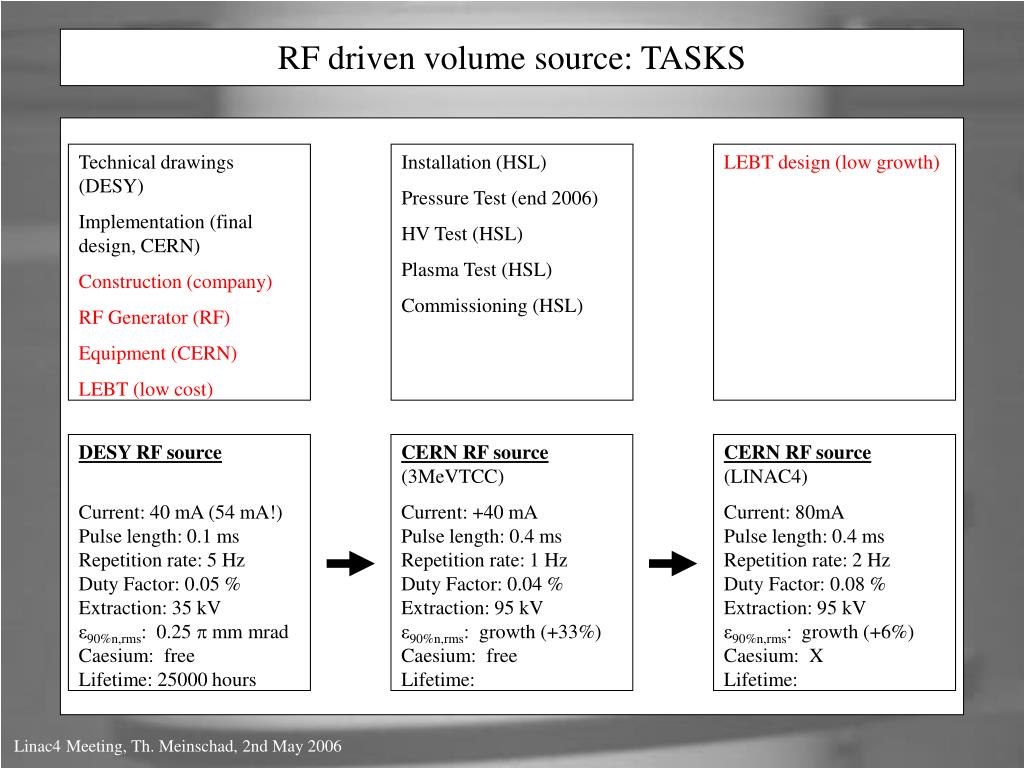Click the arrow between DESY and CERN 3MeVTCC boxes
Image resolution: width=1024 pixels, height=768 pixels.
point(350,563)
